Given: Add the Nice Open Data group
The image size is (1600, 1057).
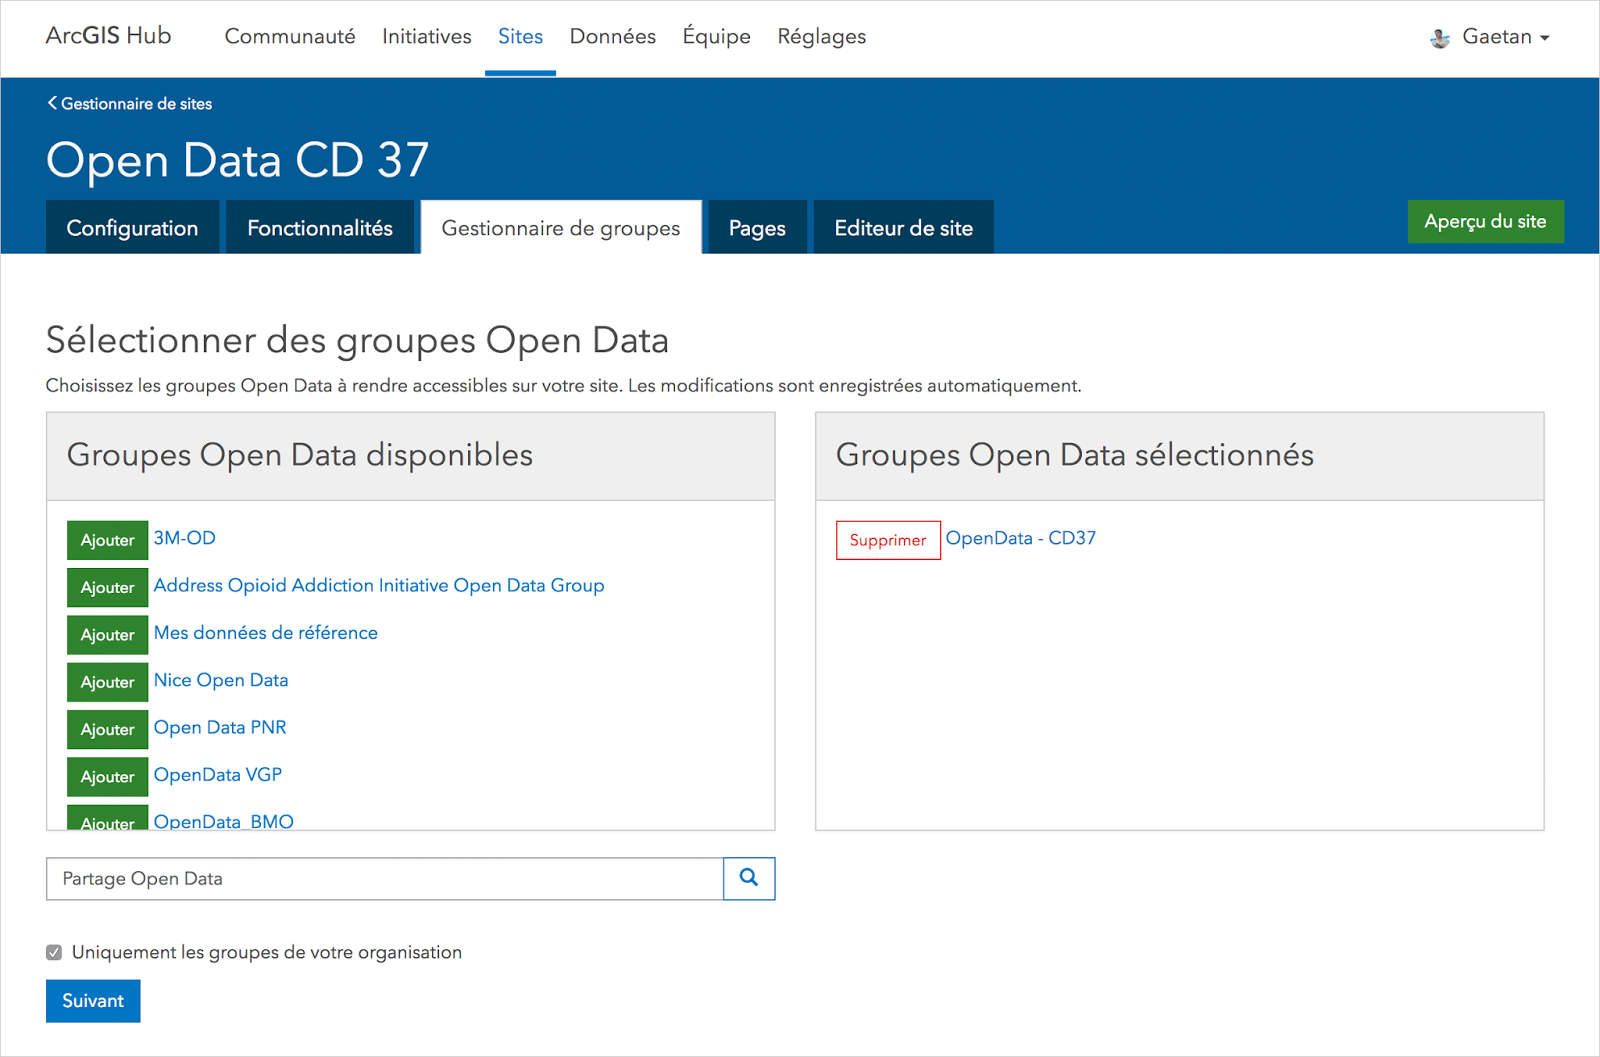Looking at the screenshot, I should pyautogui.click(x=108, y=682).
